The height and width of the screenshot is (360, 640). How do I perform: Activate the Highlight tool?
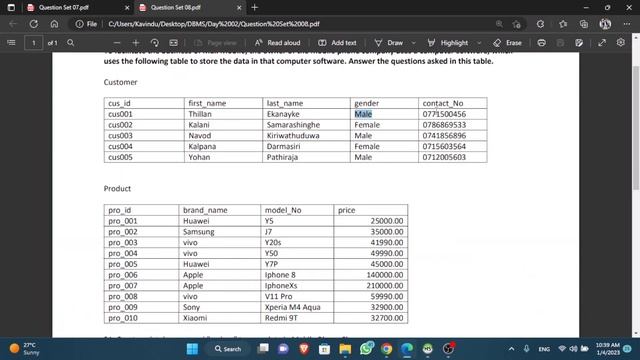tap(448, 43)
